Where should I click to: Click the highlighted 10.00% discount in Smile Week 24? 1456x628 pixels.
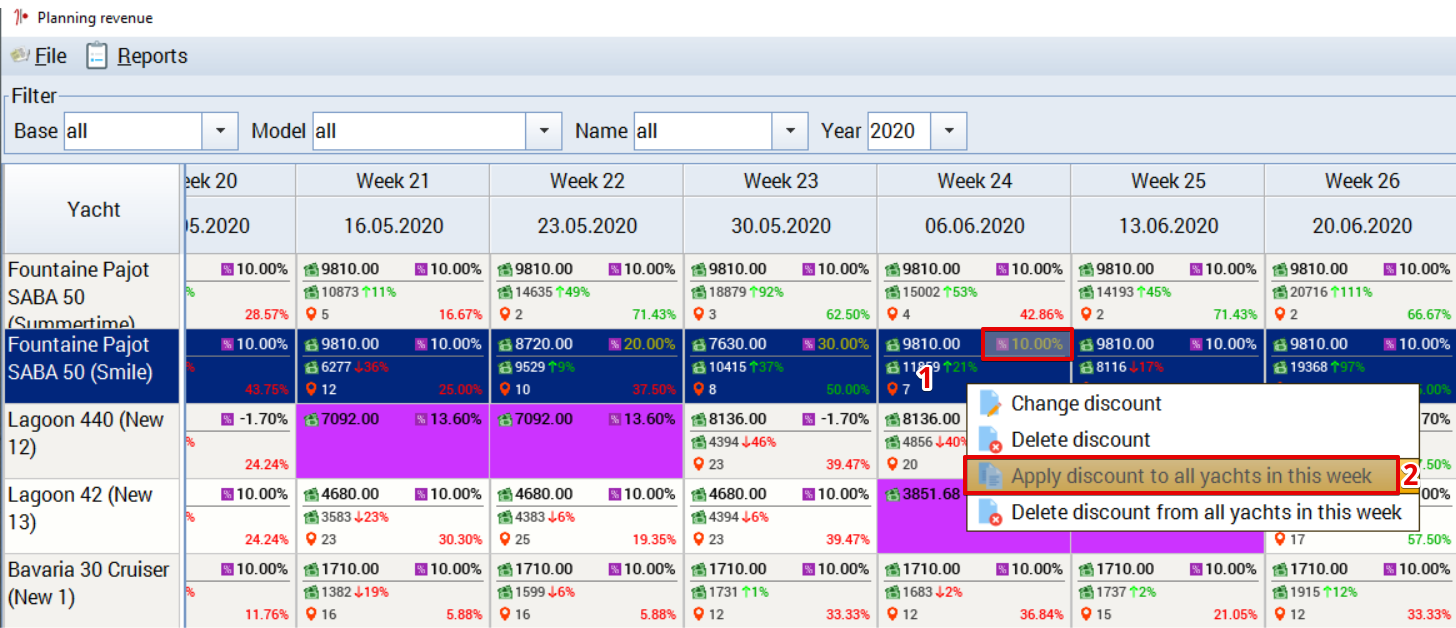[1027, 344]
